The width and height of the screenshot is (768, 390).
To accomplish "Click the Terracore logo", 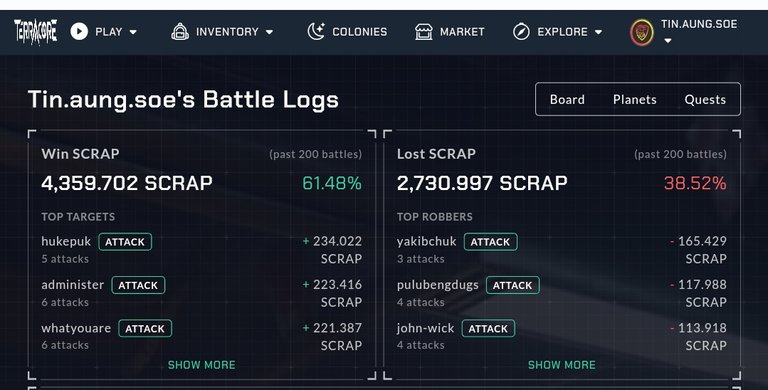I will coord(35,32).
